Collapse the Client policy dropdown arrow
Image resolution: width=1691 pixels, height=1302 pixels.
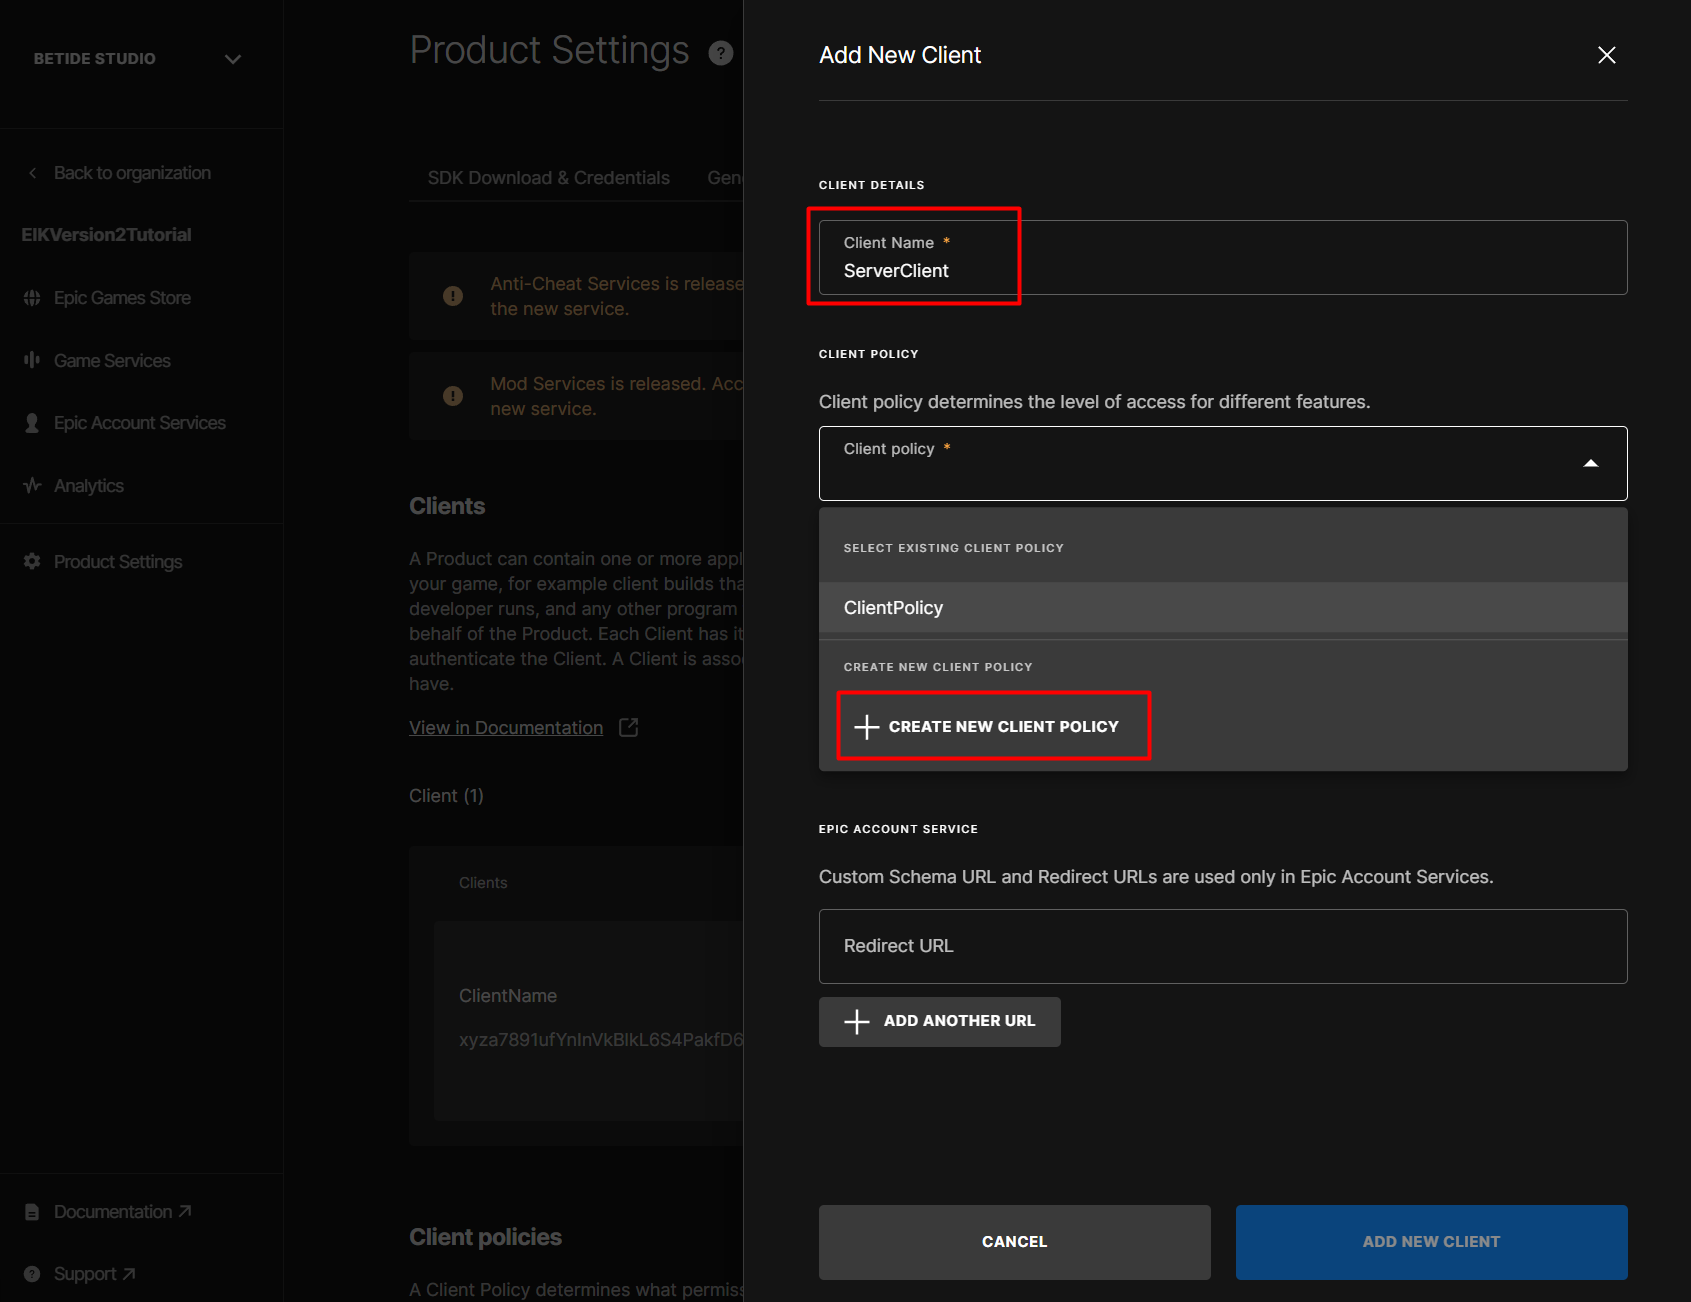pos(1590,463)
